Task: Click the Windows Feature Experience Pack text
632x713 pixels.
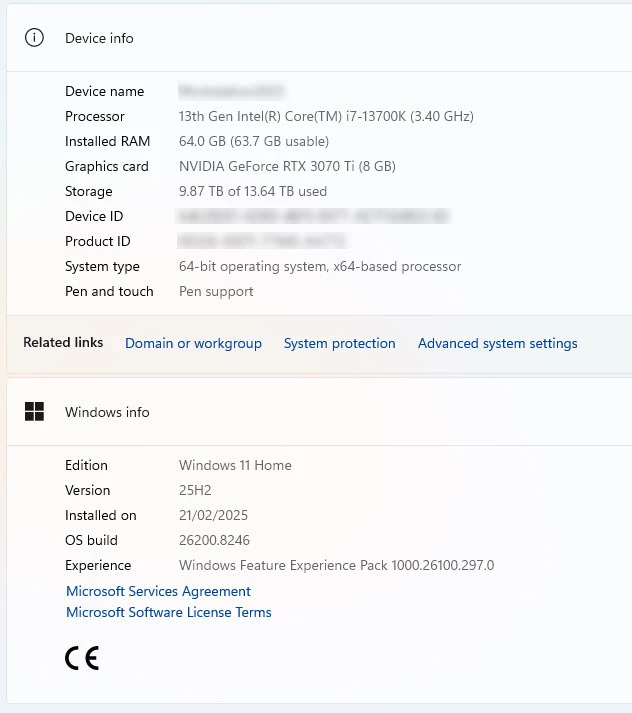Action: [x=336, y=565]
